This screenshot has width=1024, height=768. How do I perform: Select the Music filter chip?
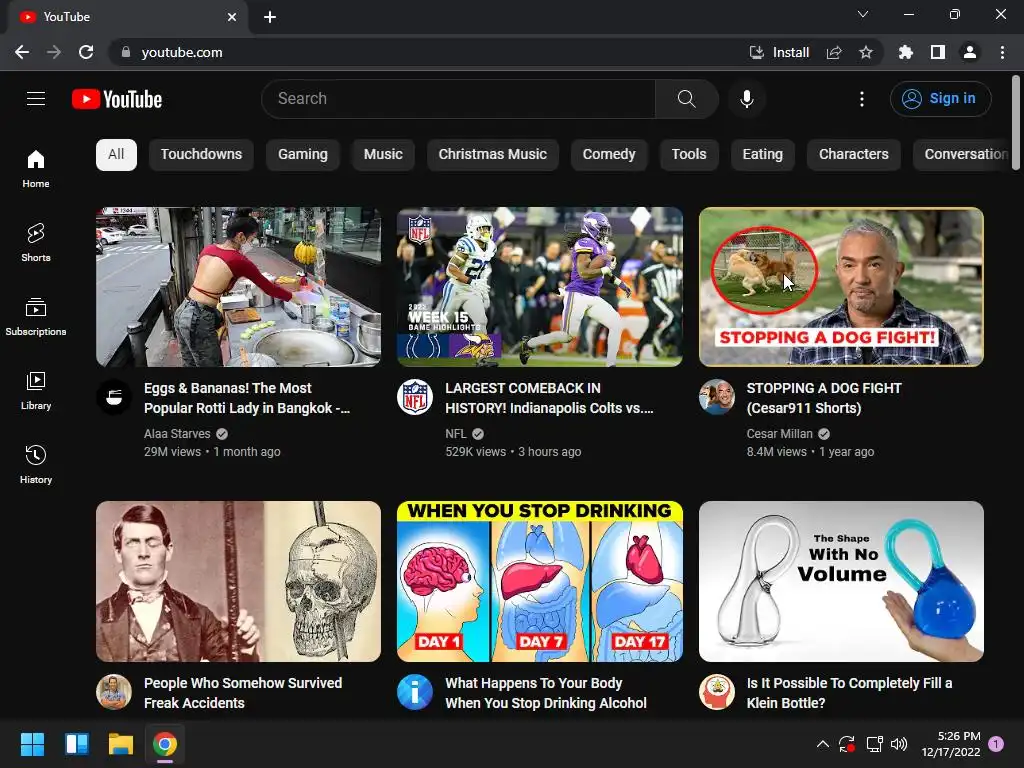pyautogui.click(x=383, y=155)
